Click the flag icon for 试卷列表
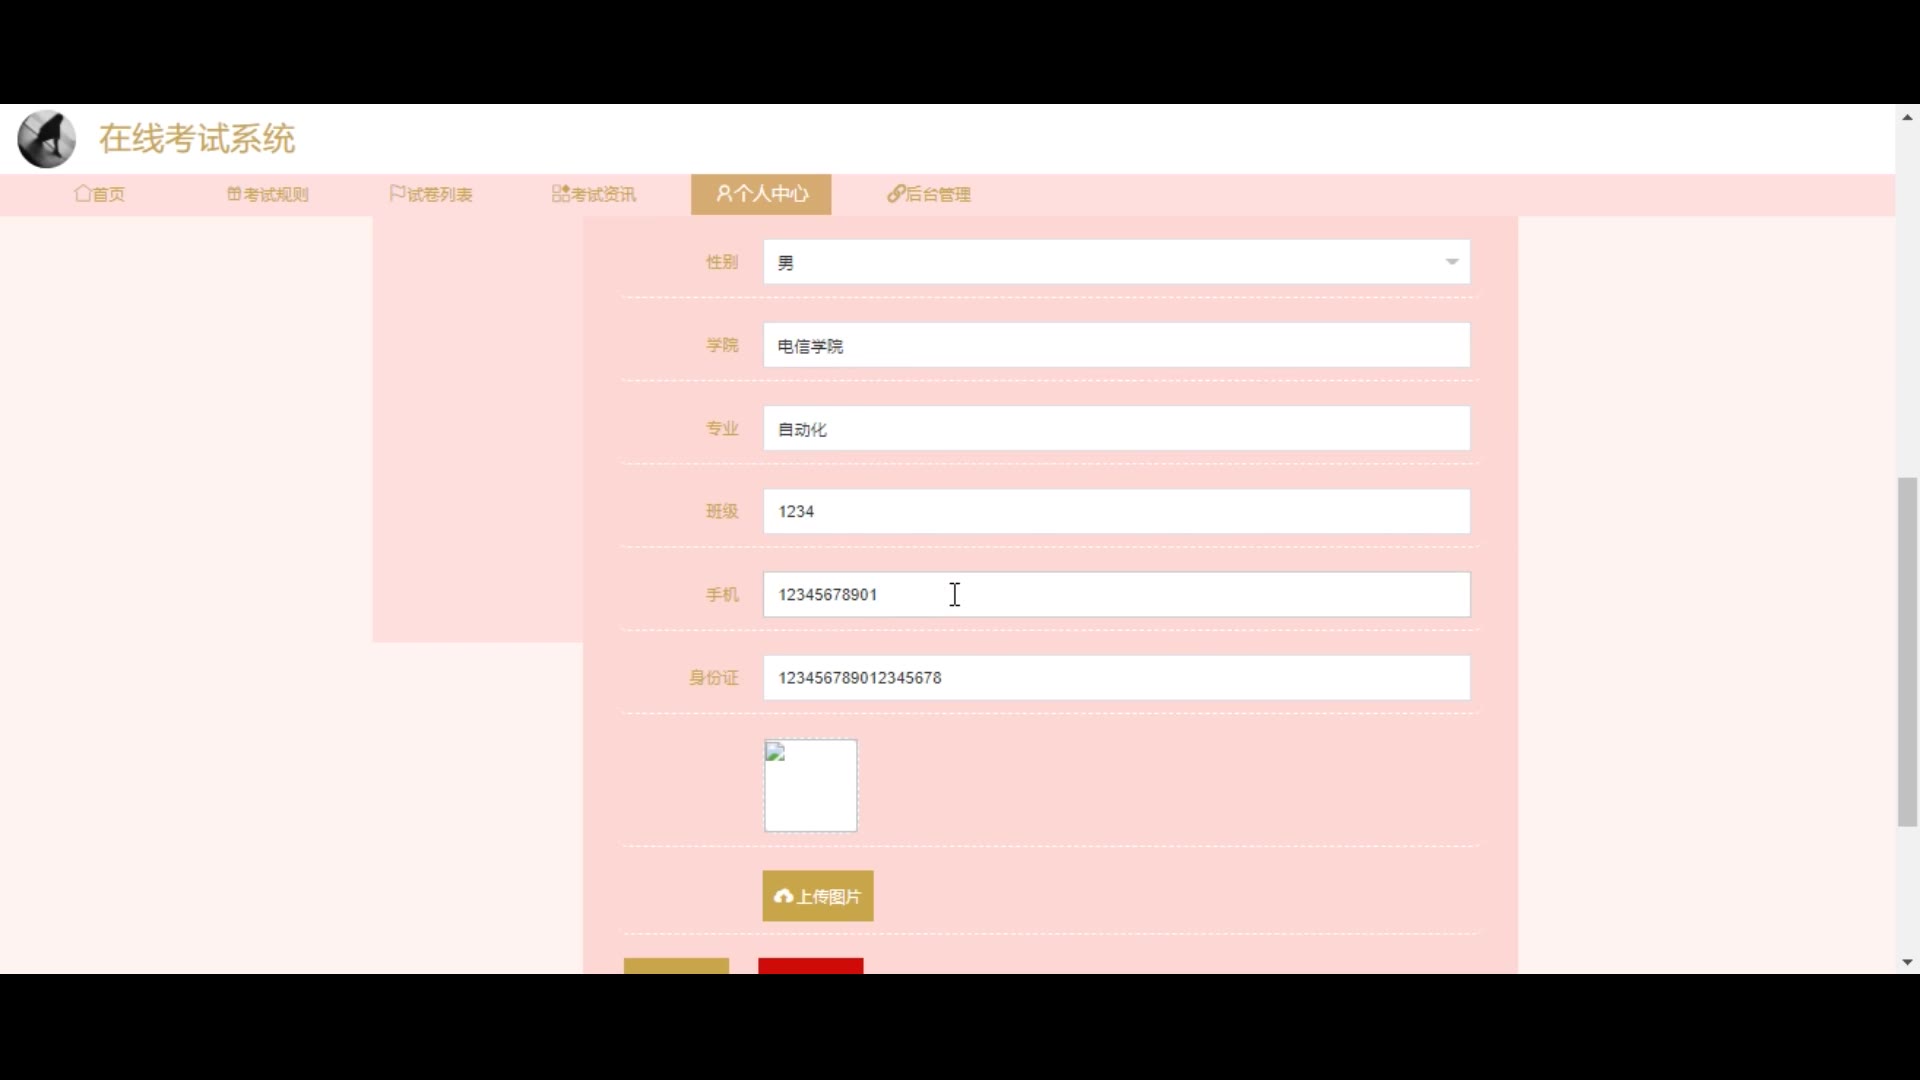This screenshot has width=1920, height=1080. pos(397,193)
